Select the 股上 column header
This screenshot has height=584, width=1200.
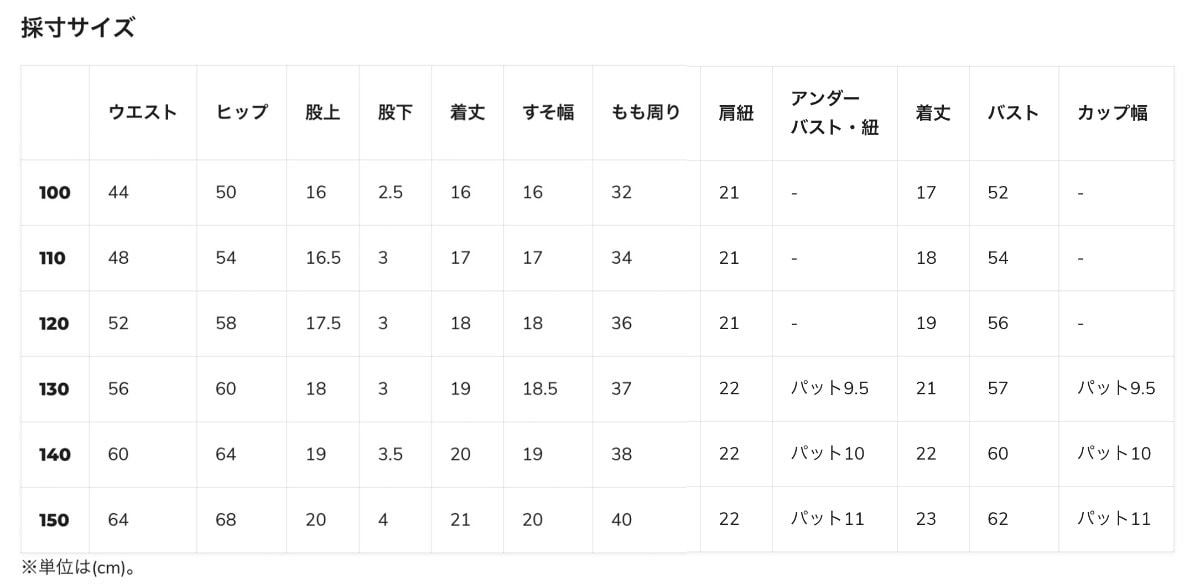(x=322, y=113)
